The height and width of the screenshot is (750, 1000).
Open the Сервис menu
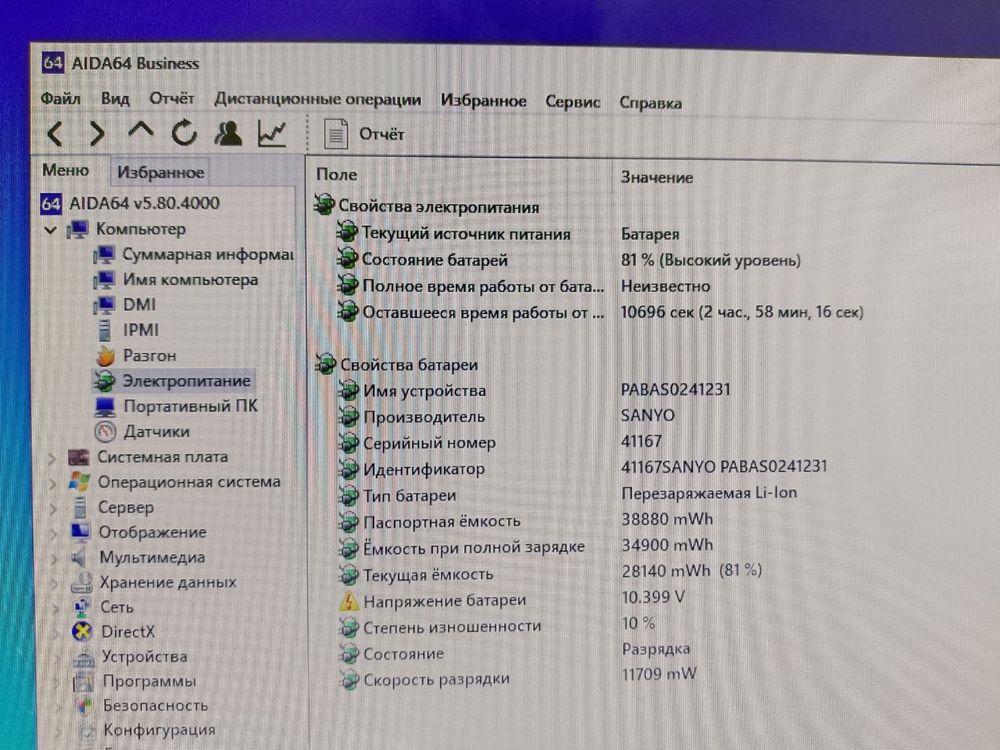(x=573, y=102)
